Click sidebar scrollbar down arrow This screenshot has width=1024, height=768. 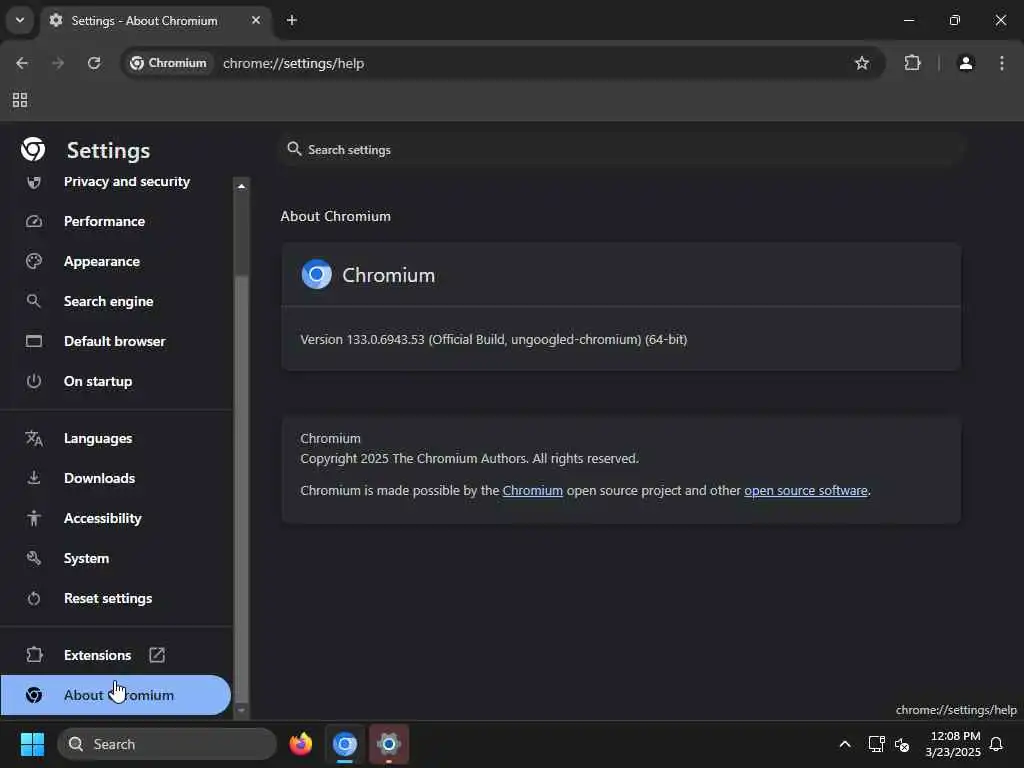pyautogui.click(x=242, y=710)
